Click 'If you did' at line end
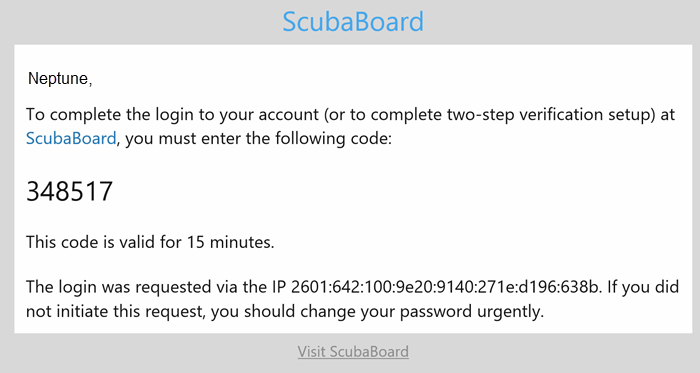The height and width of the screenshot is (373, 700). tap(643, 286)
